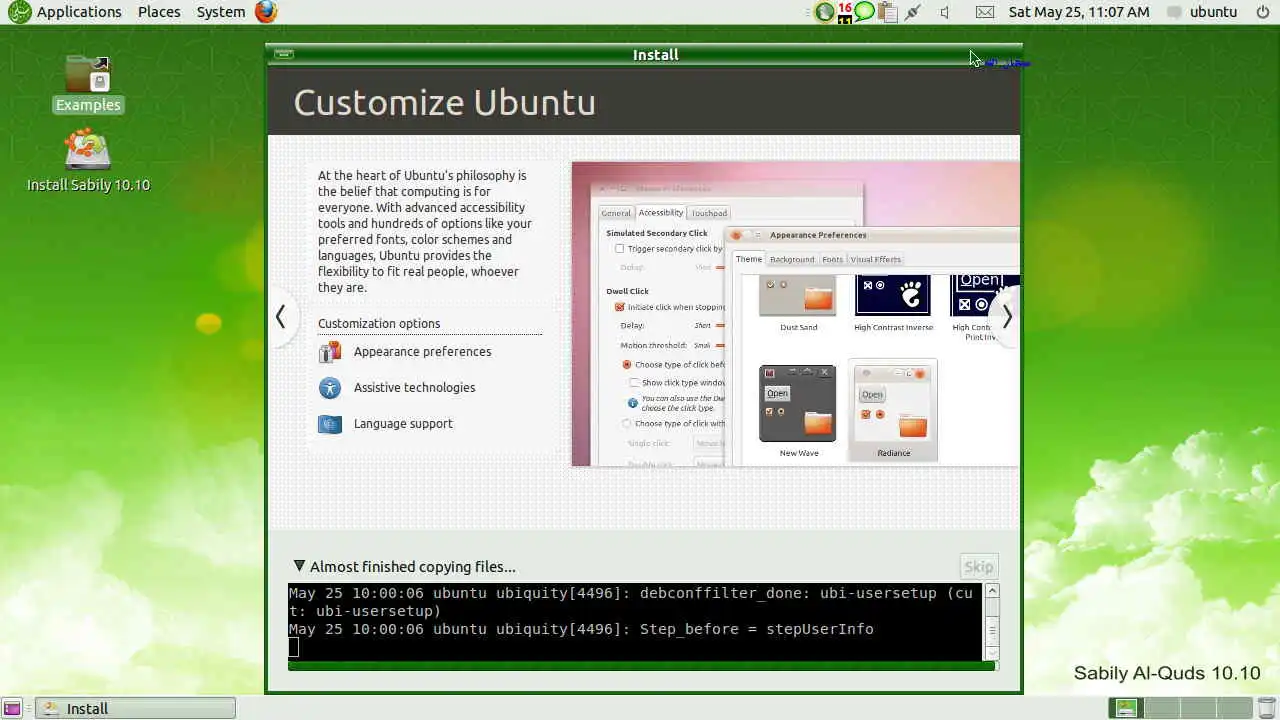Open the date and time clock
1280x720 pixels.
pyautogui.click(x=1079, y=12)
